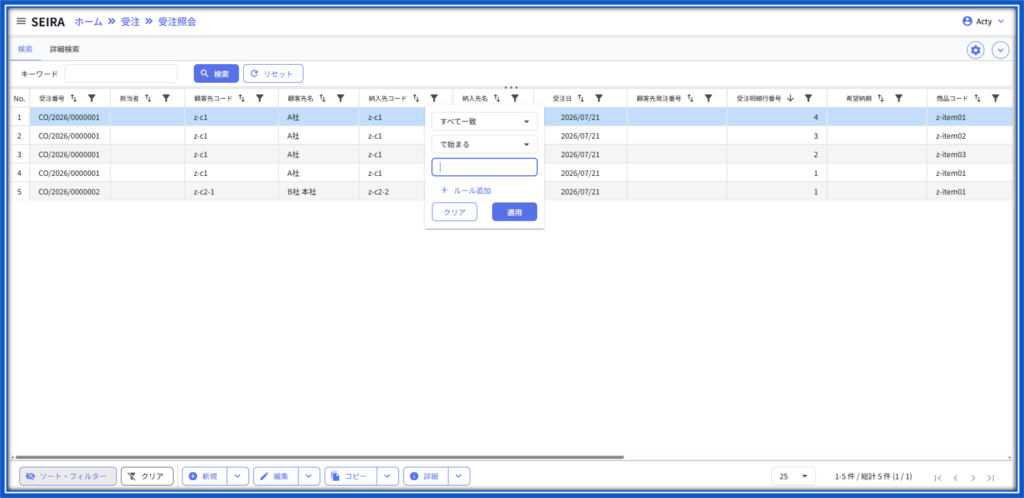Click the 納入先コード filter funnel icon

pos(434,98)
